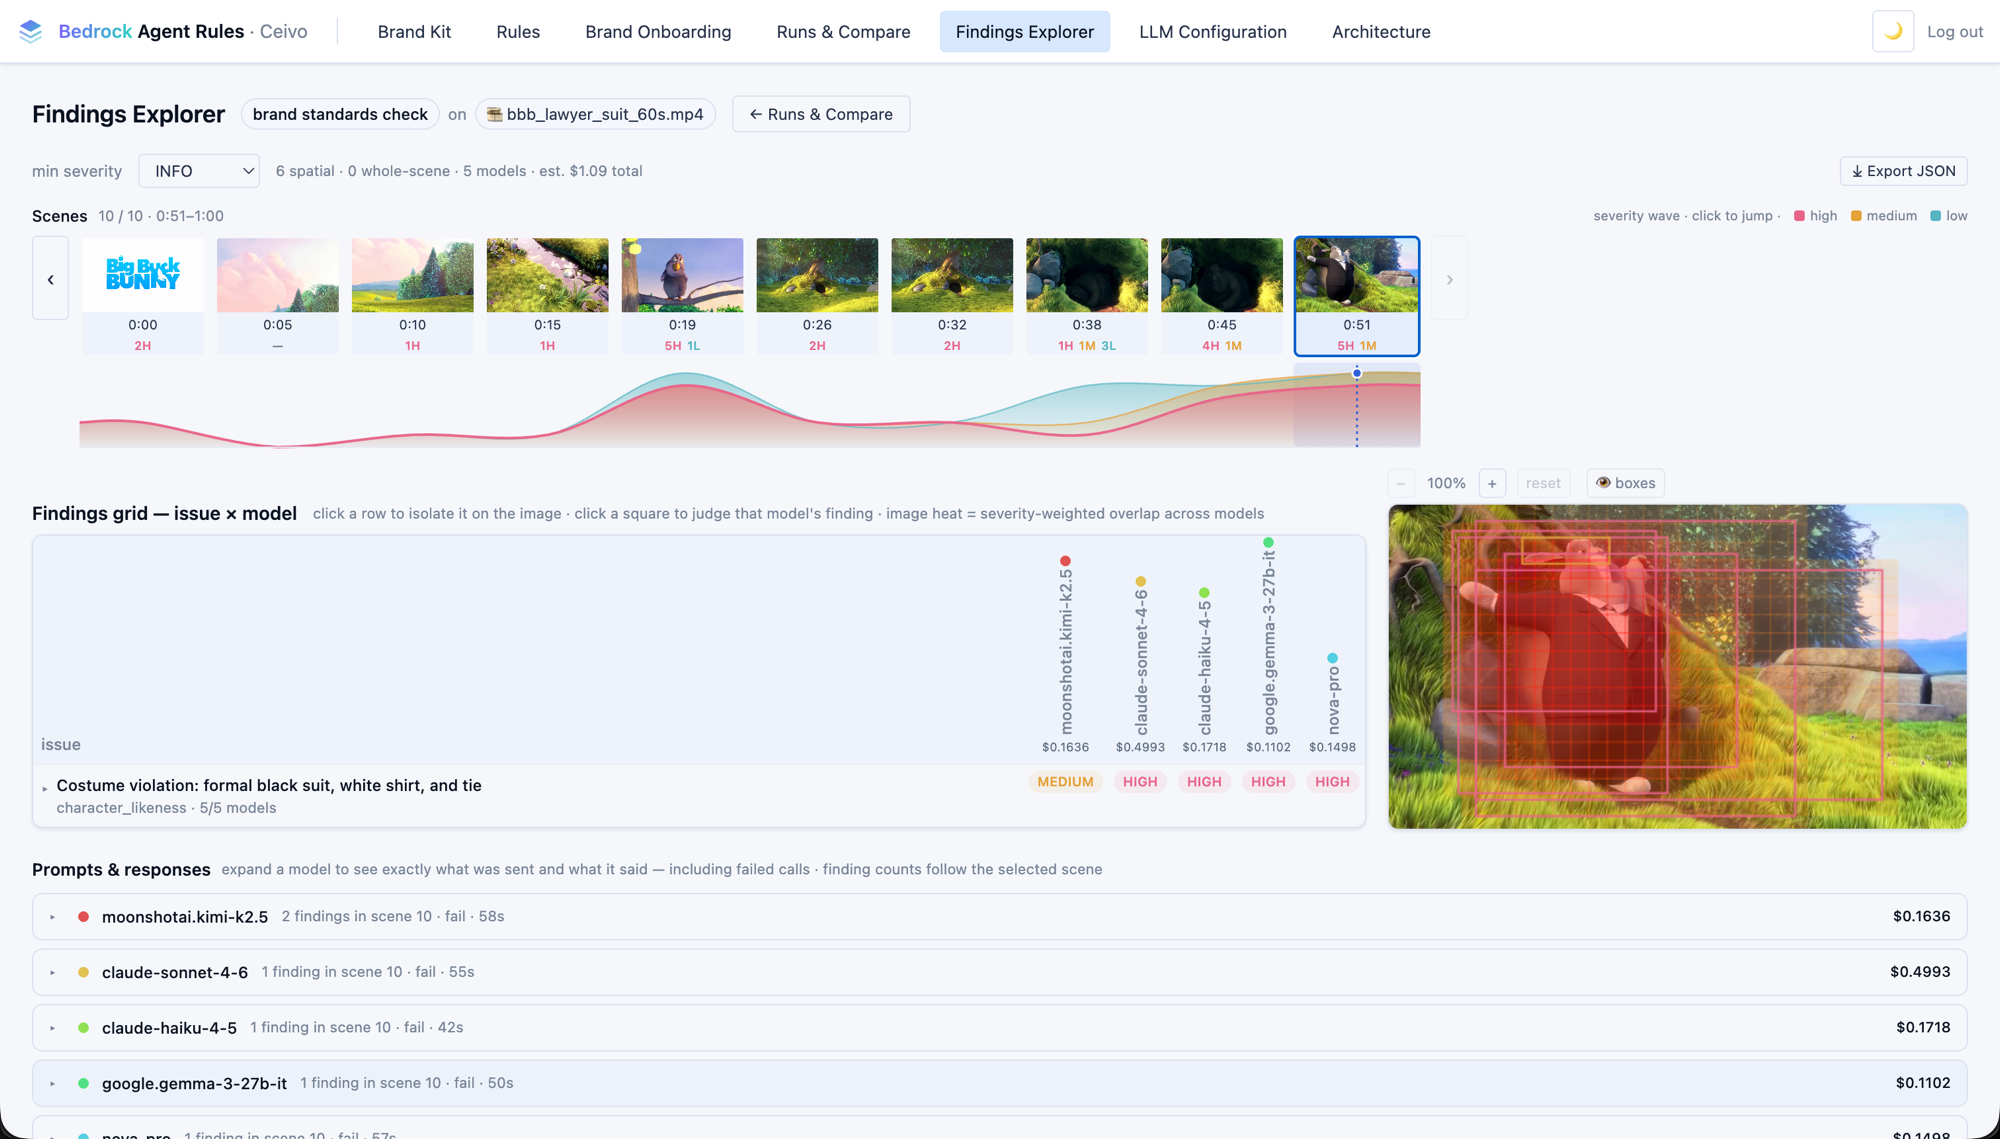Toggle boxes overlay with eye icon
Viewport: 2000px width, 1139px height.
1625,483
